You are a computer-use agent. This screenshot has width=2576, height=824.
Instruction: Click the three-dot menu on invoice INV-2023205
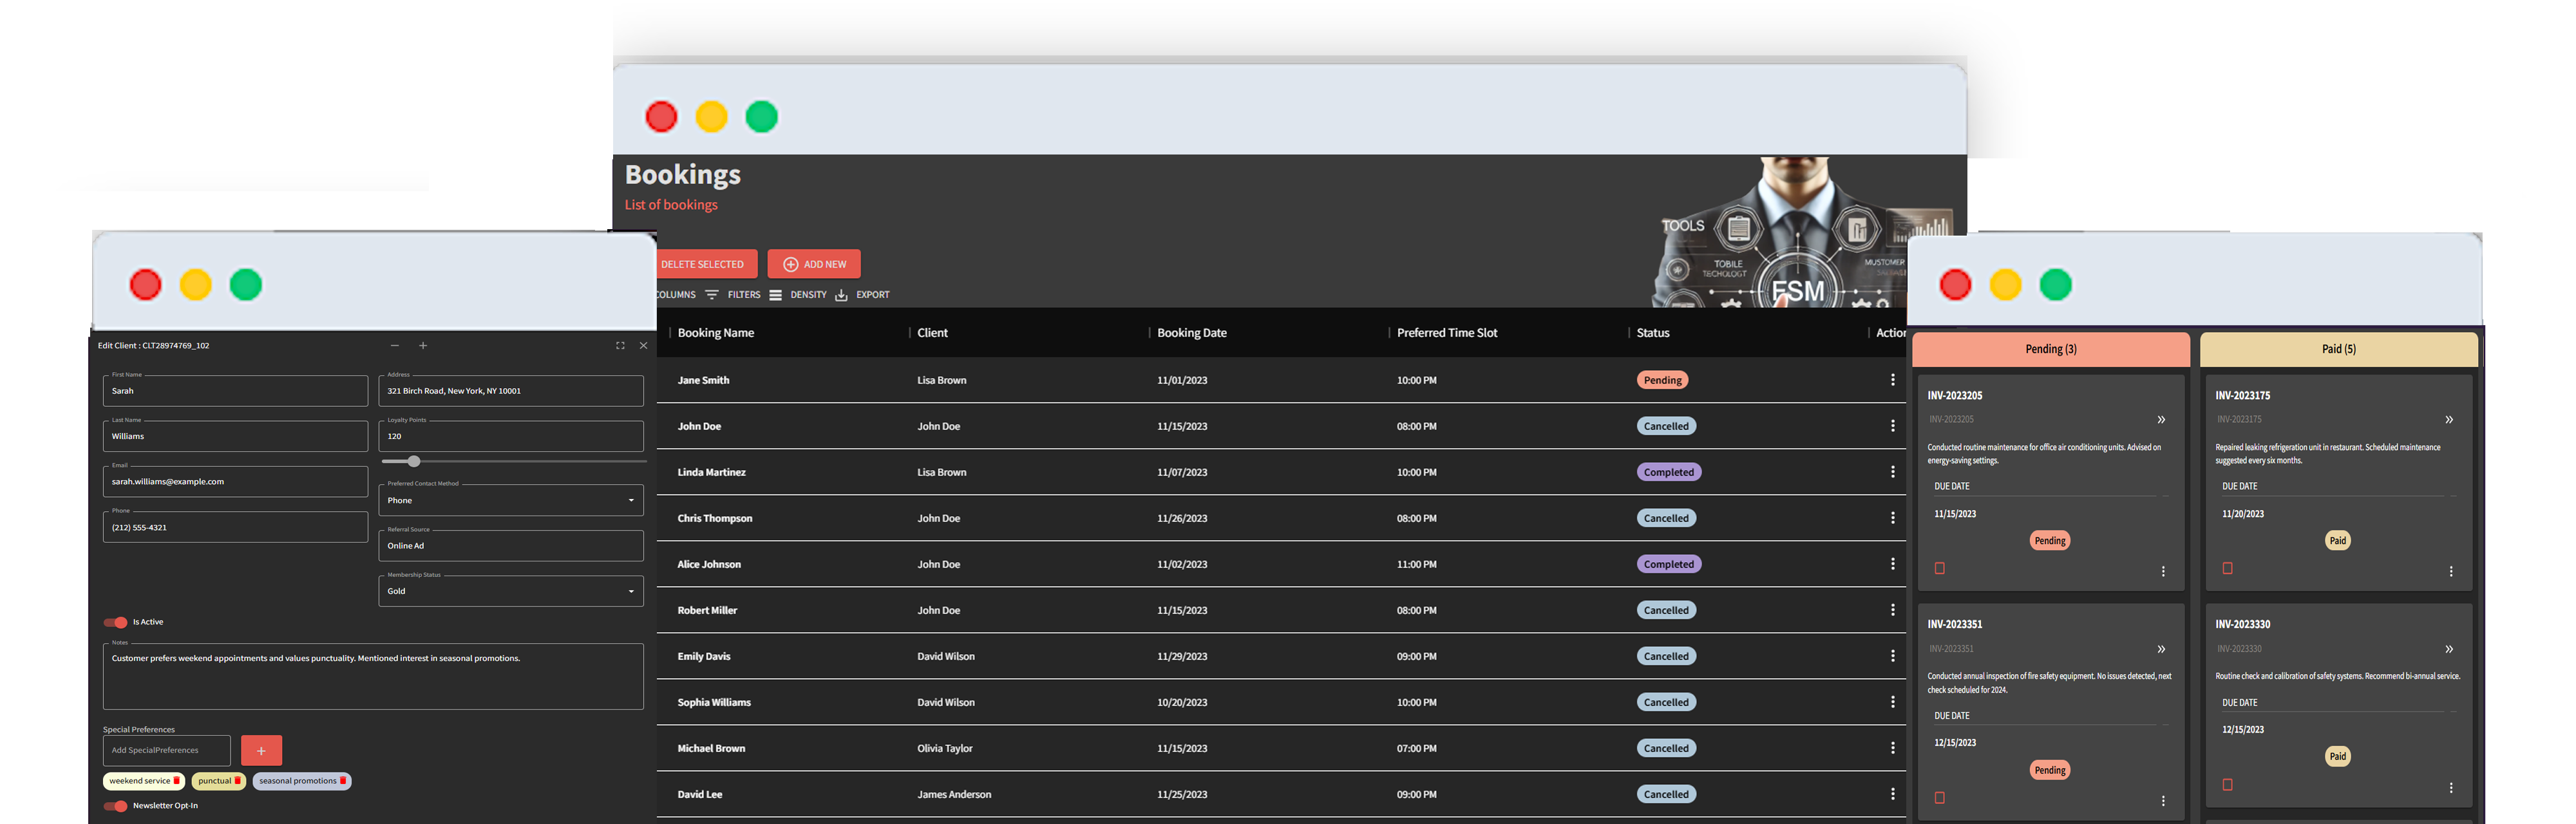coord(2163,571)
